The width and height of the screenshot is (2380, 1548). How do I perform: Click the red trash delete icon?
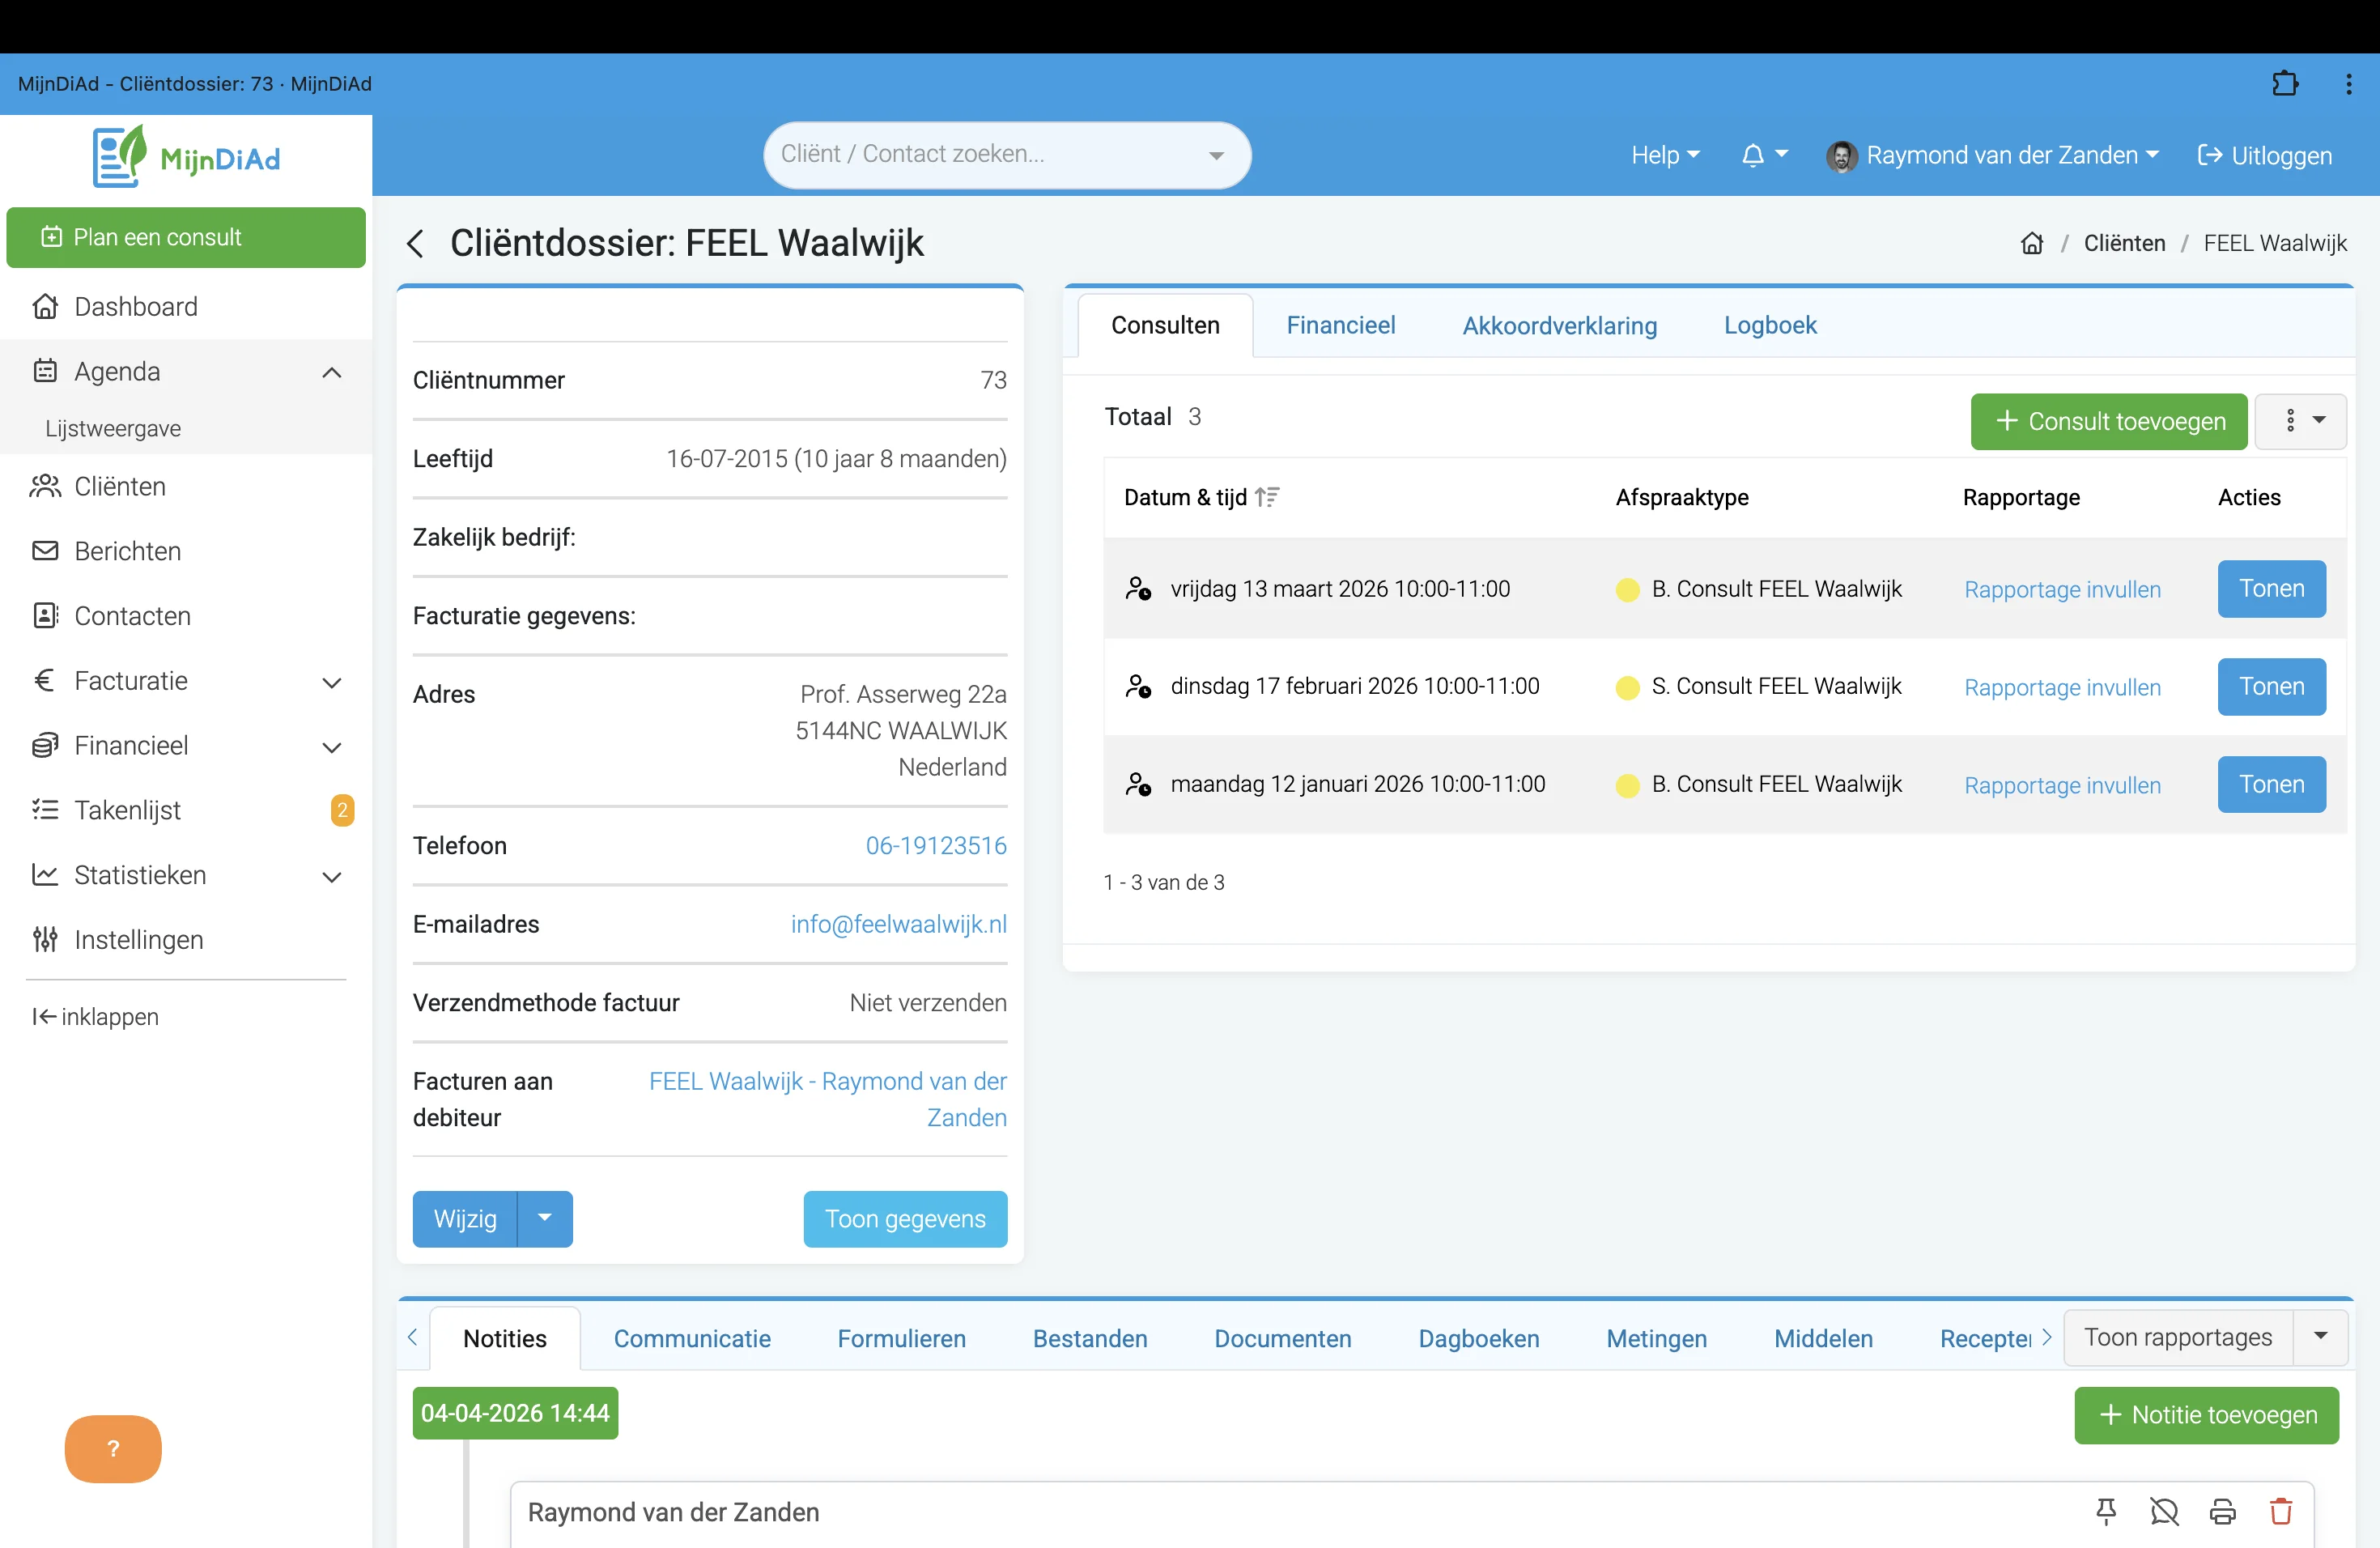click(x=2280, y=1511)
